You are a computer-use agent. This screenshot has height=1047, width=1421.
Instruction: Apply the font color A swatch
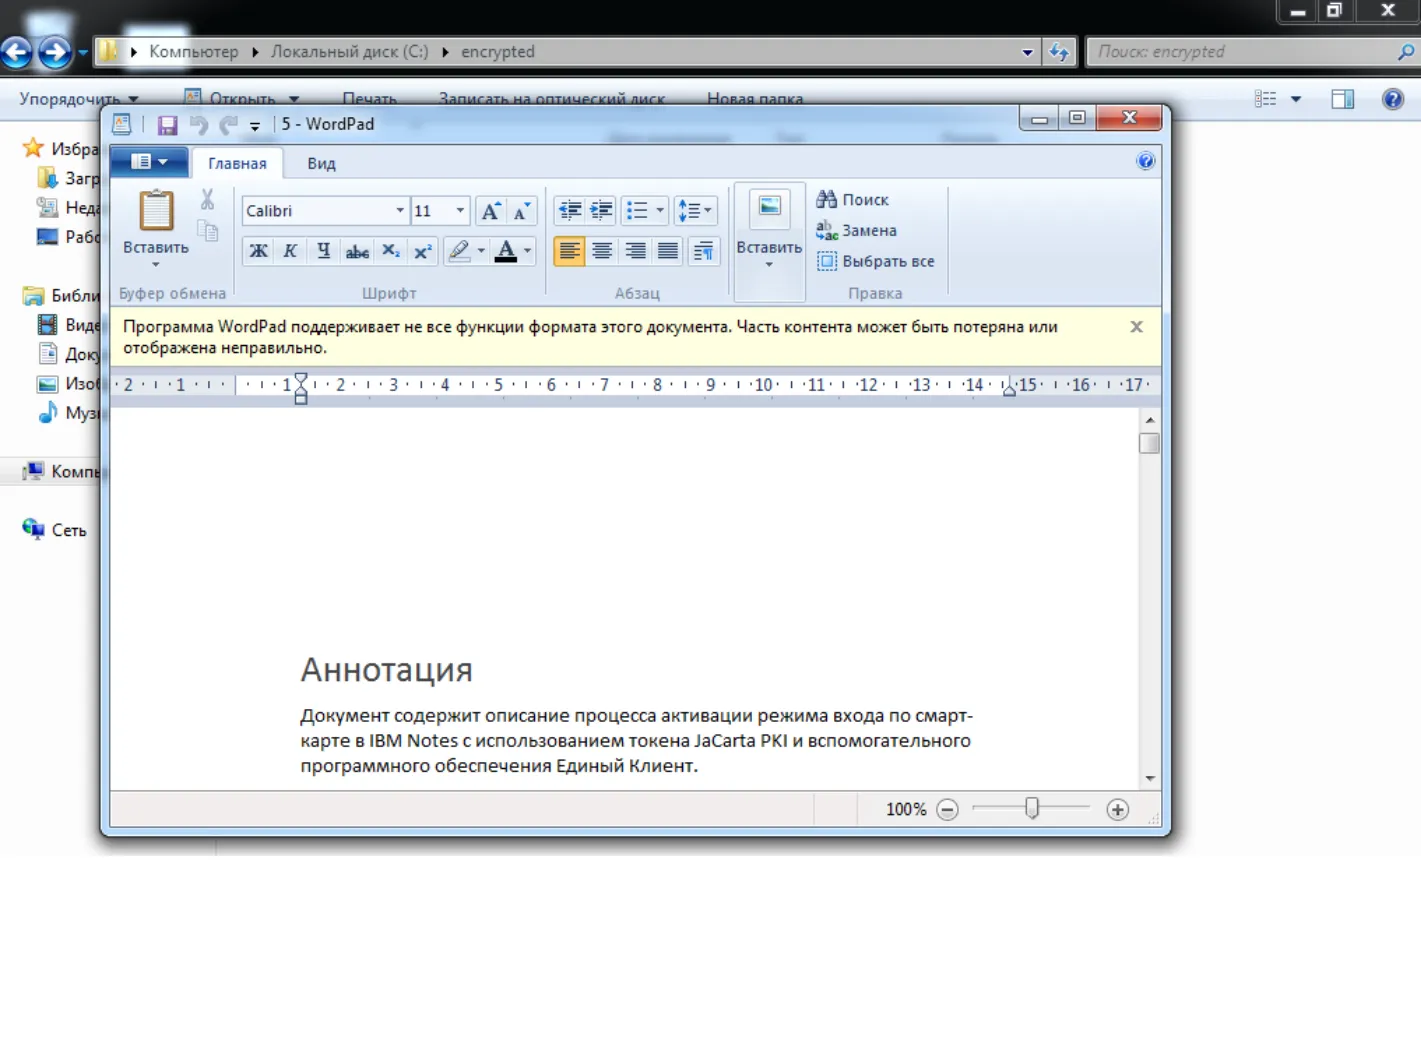[506, 251]
